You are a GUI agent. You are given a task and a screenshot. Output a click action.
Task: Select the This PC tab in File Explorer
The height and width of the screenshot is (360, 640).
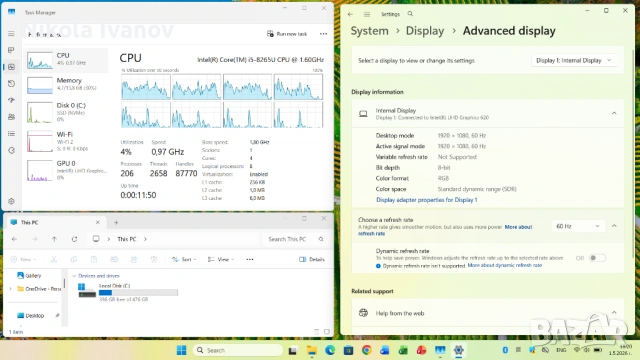click(55, 222)
